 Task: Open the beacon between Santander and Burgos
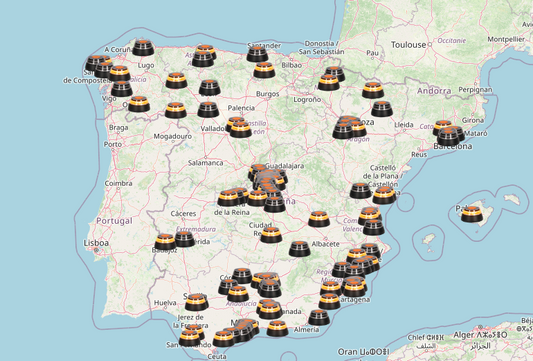click(x=264, y=70)
